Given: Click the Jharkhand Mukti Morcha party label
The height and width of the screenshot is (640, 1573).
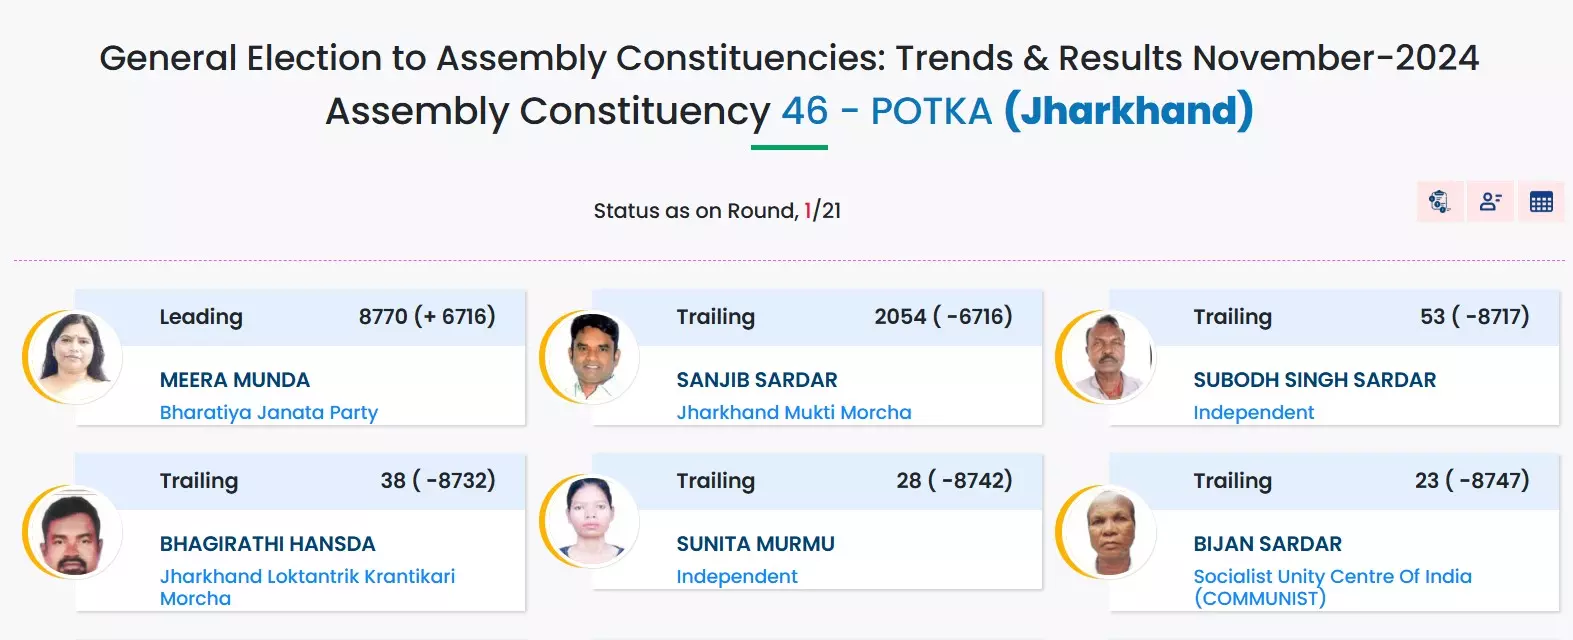Looking at the screenshot, I should point(794,412).
